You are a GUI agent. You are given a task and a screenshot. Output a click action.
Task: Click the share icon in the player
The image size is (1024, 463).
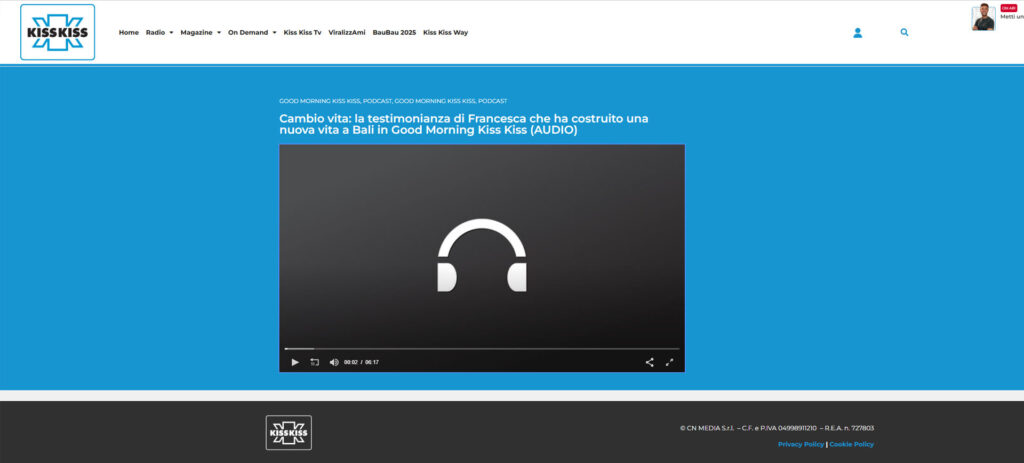tap(649, 362)
